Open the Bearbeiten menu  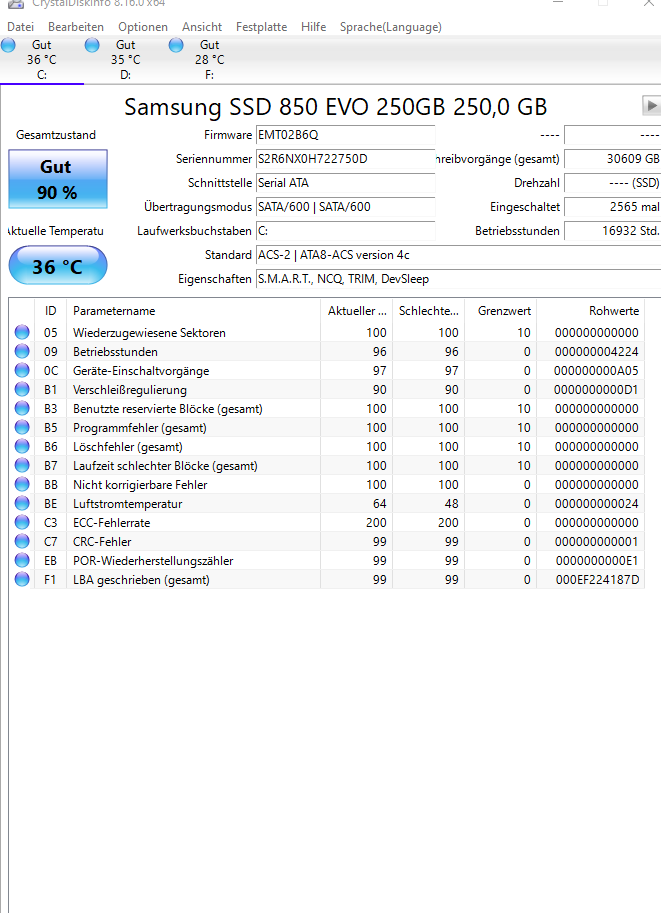point(76,27)
